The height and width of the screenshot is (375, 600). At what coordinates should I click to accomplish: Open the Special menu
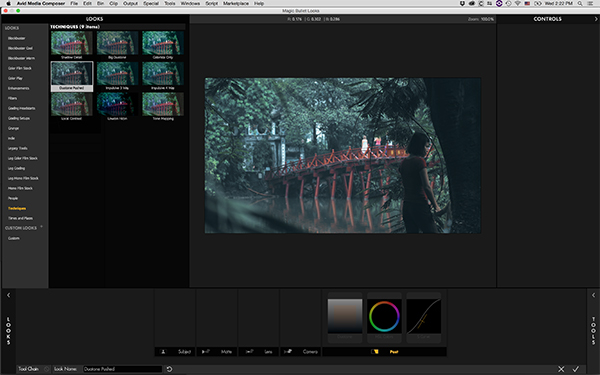click(151, 3)
